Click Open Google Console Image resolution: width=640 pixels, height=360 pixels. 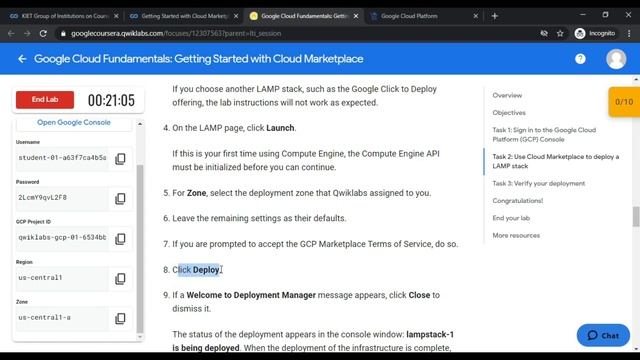click(74, 122)
